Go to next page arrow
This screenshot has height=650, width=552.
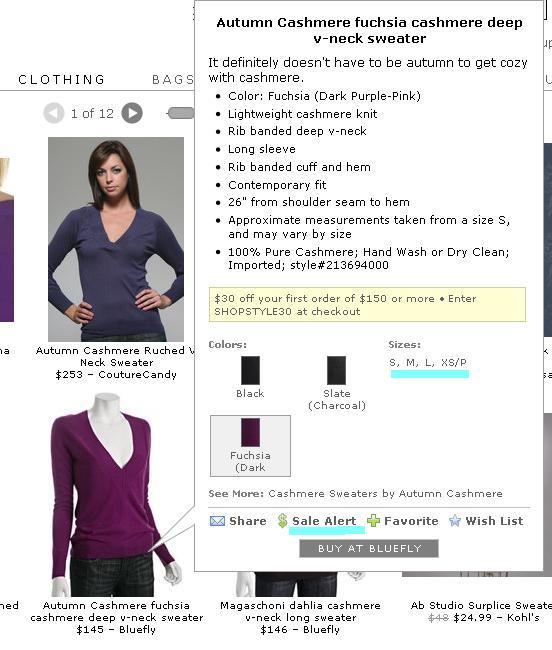coord(132,113)
